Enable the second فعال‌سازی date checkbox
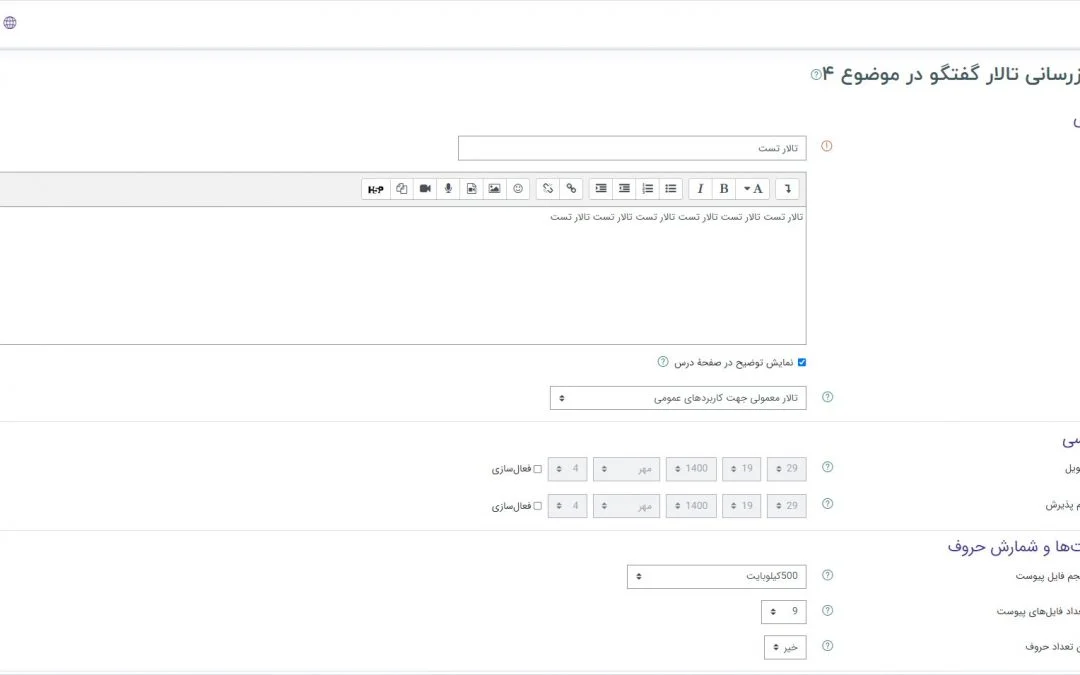The width and height of the screenshot is (1080, 675). coord(537,506)
